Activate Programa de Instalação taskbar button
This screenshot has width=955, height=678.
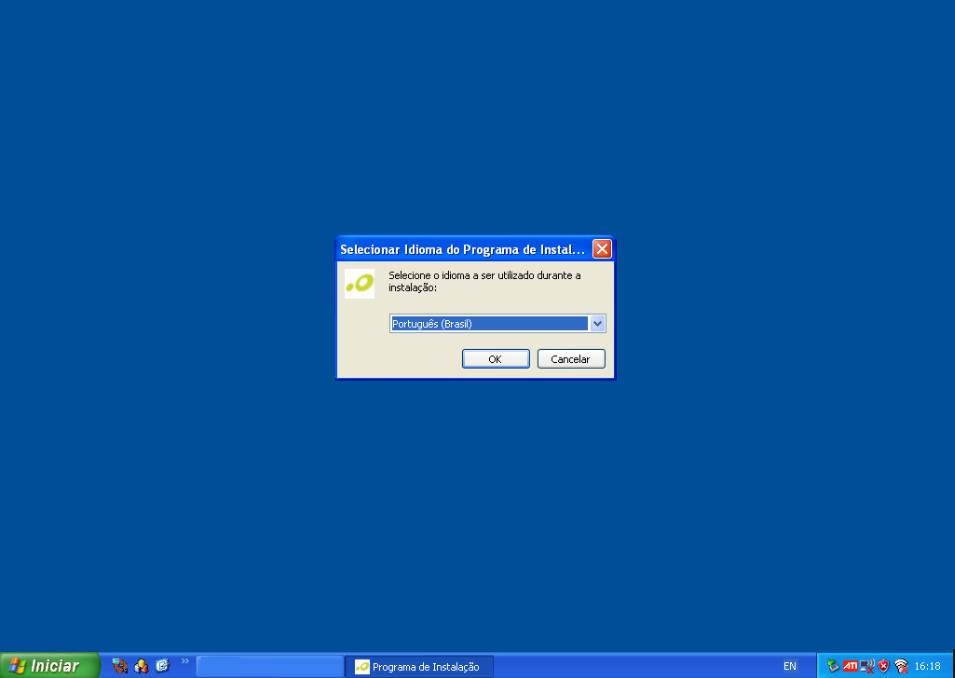tap(419, 667)
